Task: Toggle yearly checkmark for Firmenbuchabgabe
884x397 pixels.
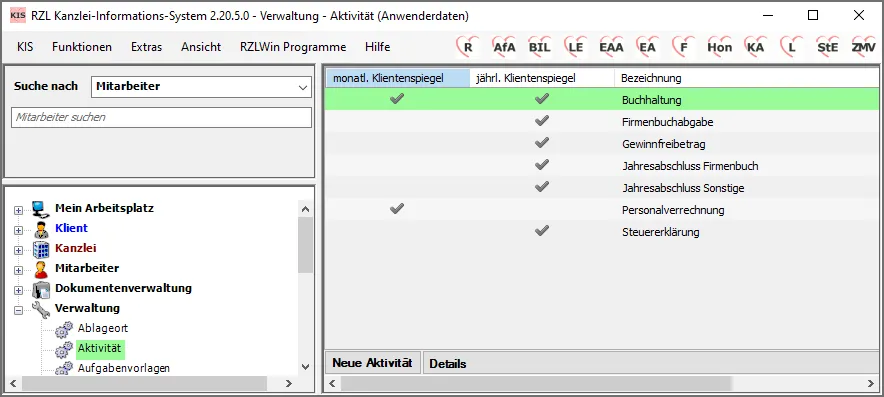Action: (x=542, y=121)
